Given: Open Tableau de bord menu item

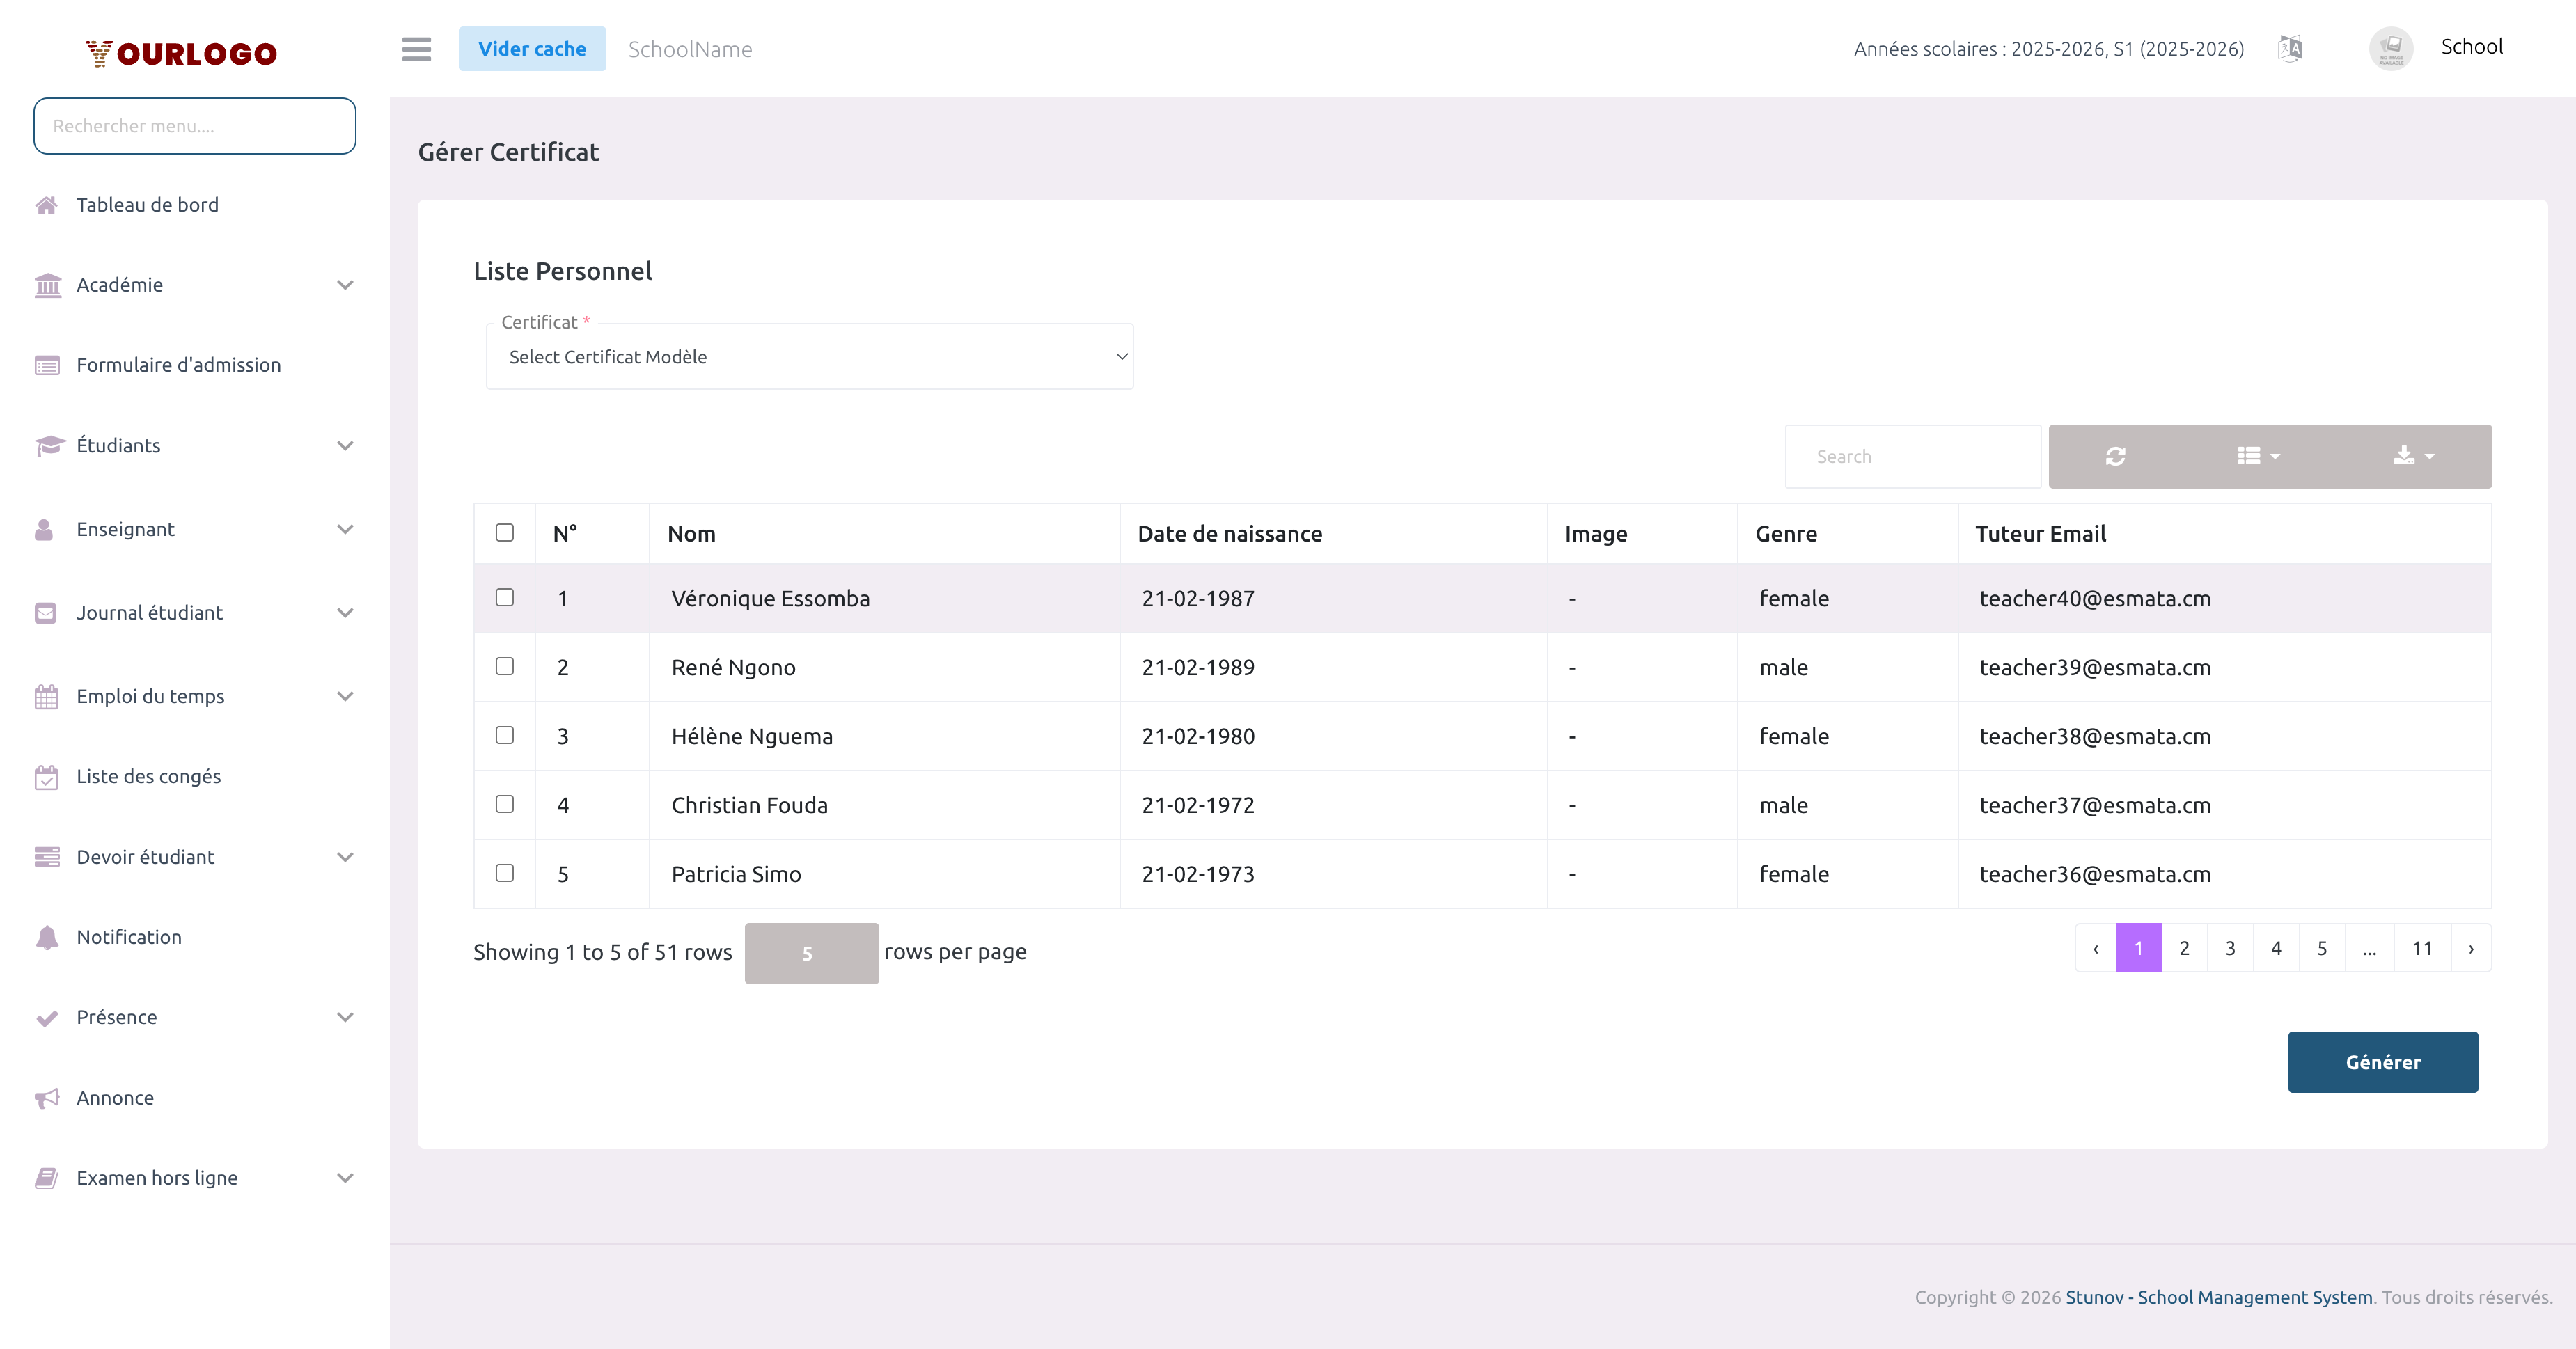Looking at the screenshot, I should [x=147, y=205].
